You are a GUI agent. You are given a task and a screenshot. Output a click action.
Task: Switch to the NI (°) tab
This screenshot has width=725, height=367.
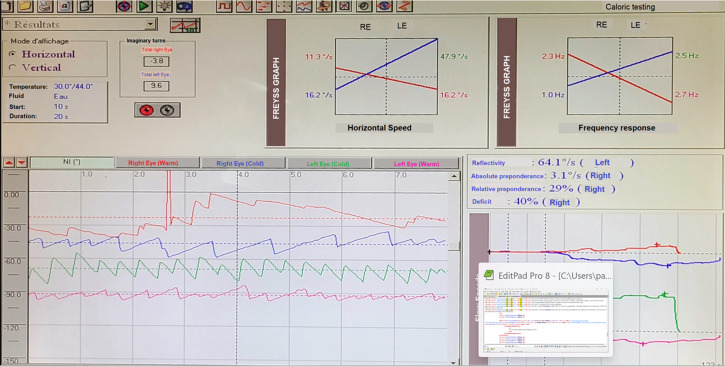point(72,162)
